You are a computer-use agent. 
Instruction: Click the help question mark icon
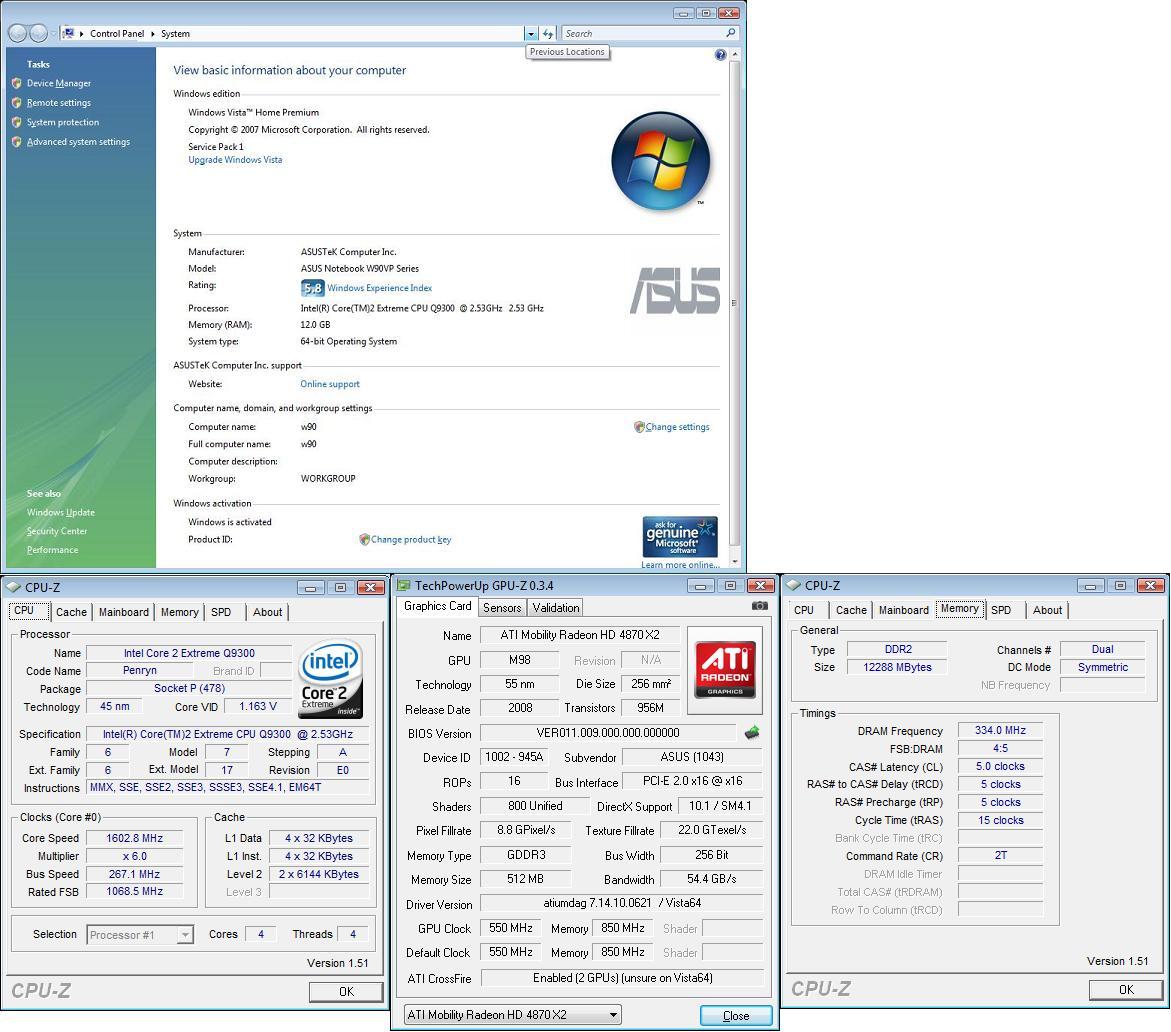[720, 55]
